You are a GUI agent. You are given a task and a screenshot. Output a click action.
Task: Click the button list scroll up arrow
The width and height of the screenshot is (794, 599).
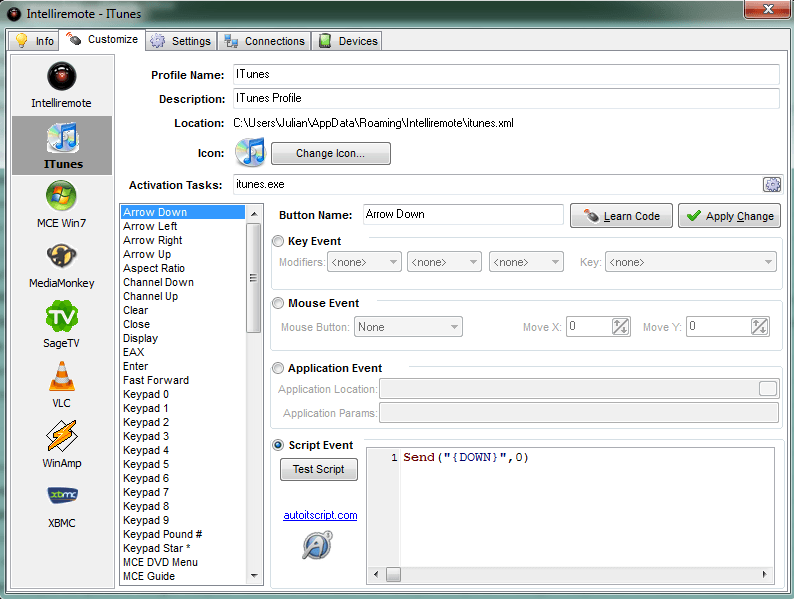click(254, 214)
